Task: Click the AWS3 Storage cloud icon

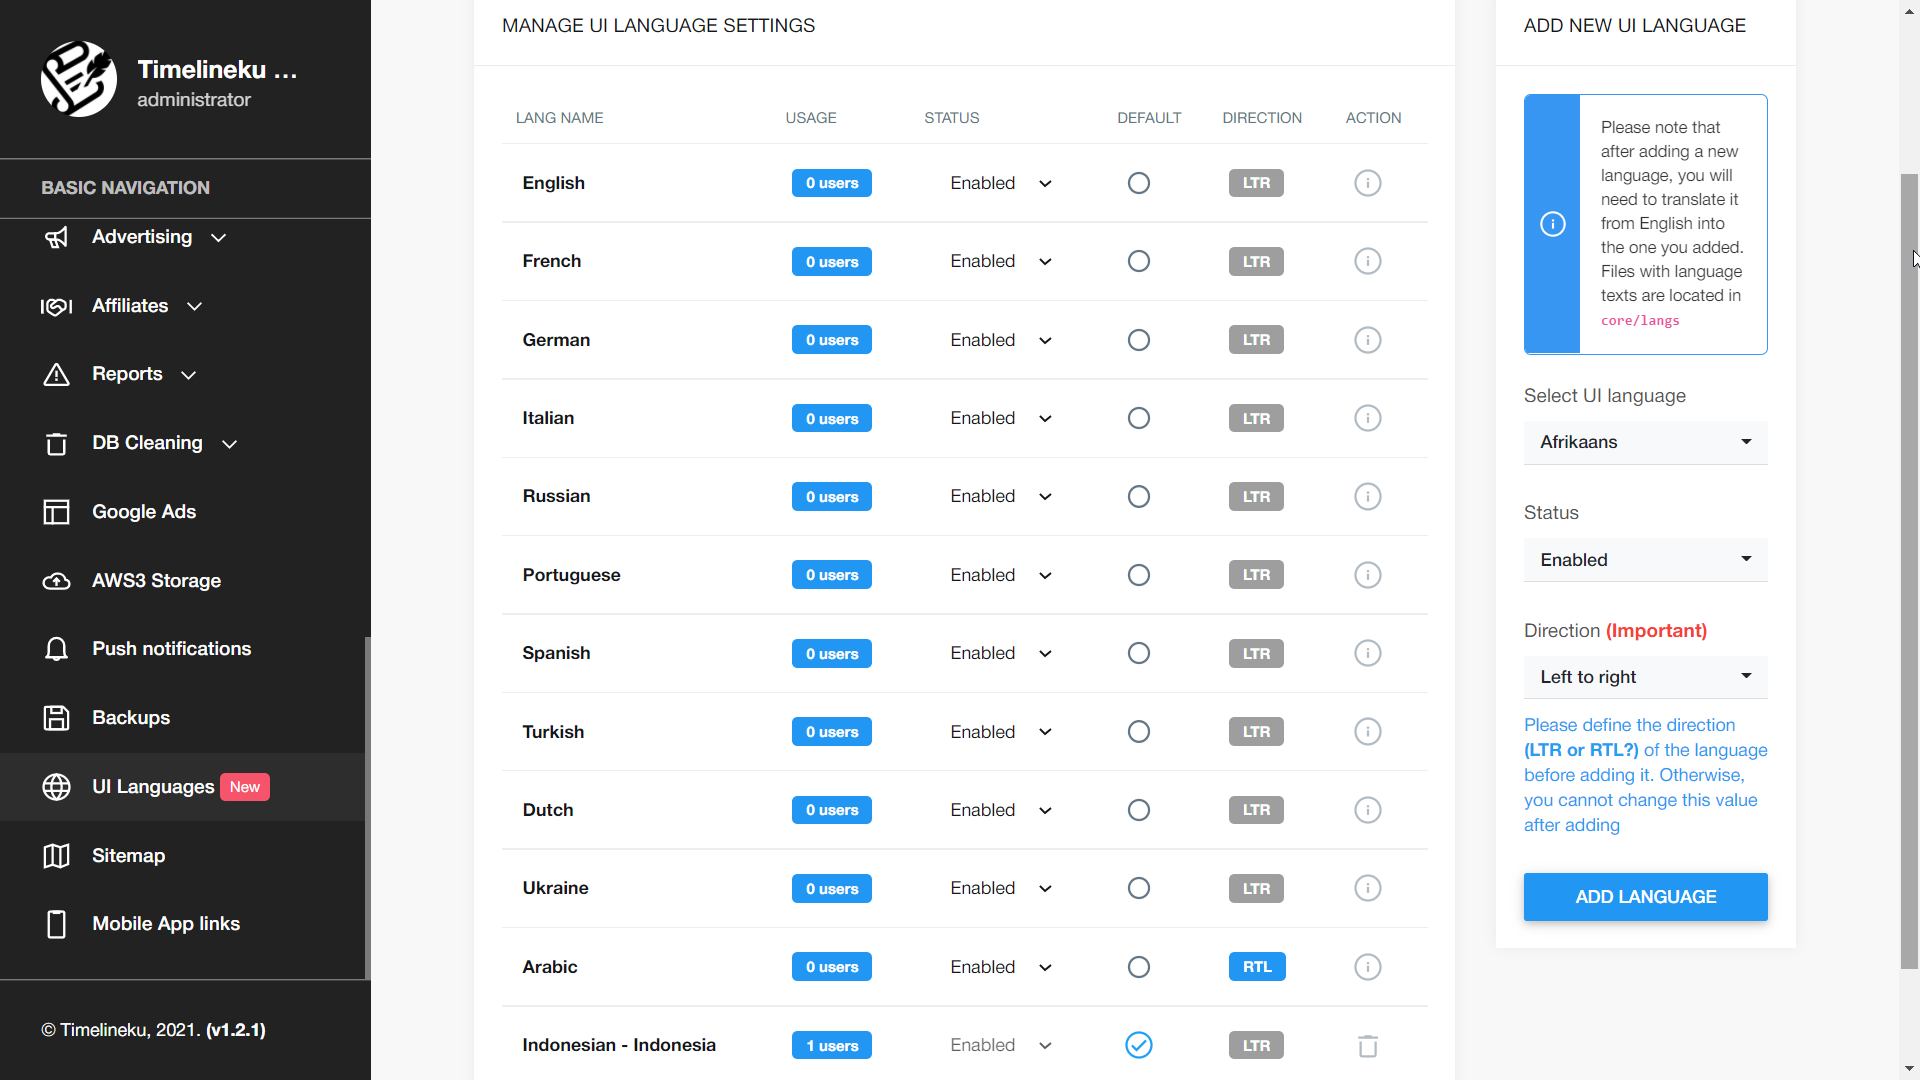Action: [57, 581]
